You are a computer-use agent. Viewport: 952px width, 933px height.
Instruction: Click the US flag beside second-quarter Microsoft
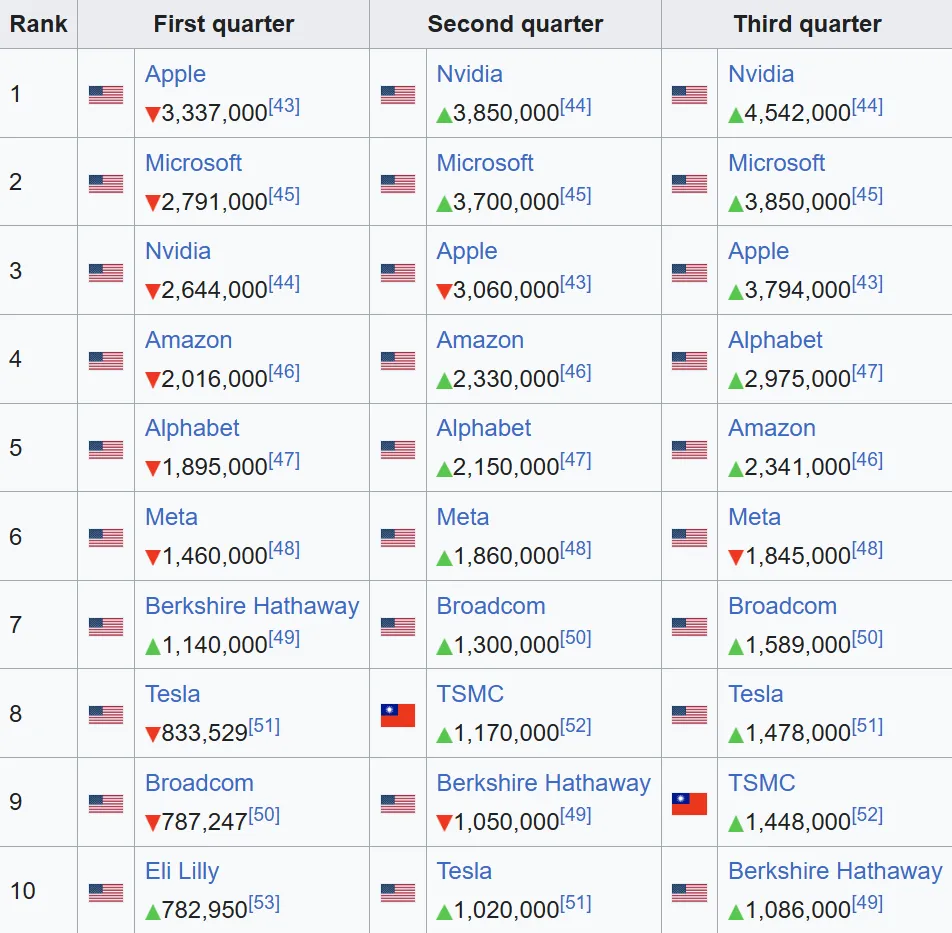point(398,183)
